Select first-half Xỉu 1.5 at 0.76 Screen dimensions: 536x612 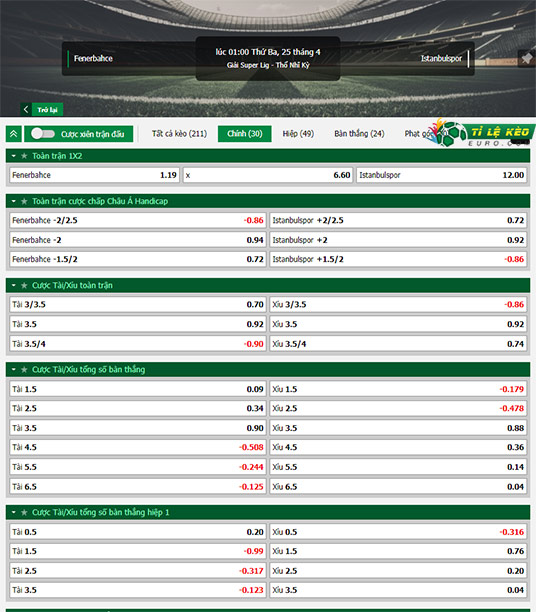(398, 551)
